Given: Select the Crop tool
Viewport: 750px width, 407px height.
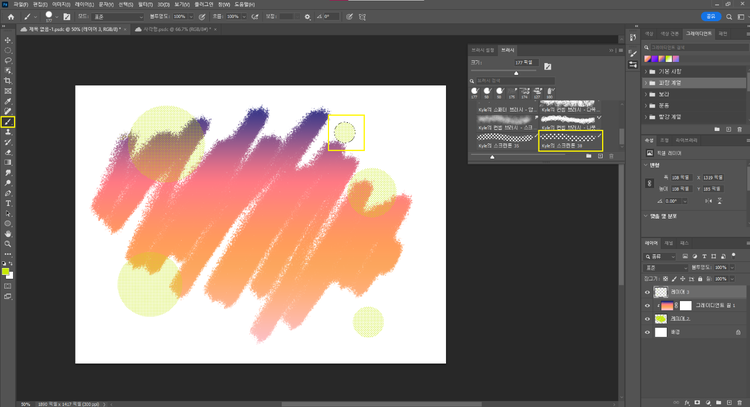Looking at the screenshot, I should pyautogui.click(x=8, y=80).
